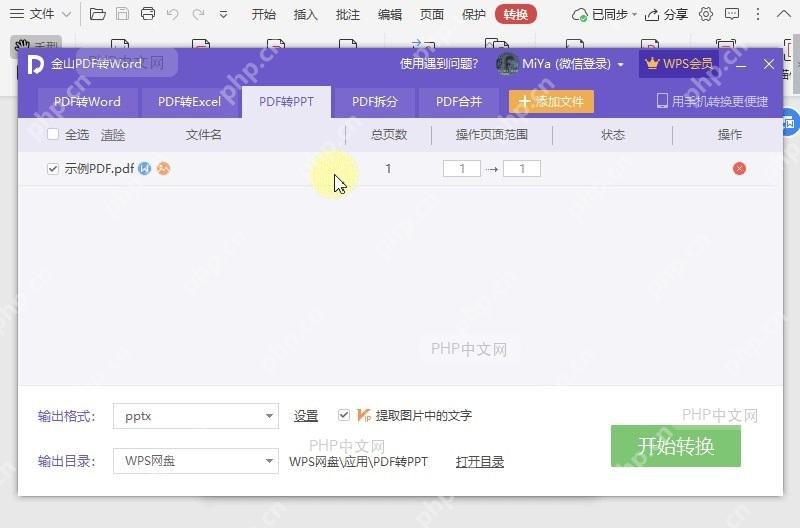
Task: Select the red 转换 tab
Action: (515, 14)
